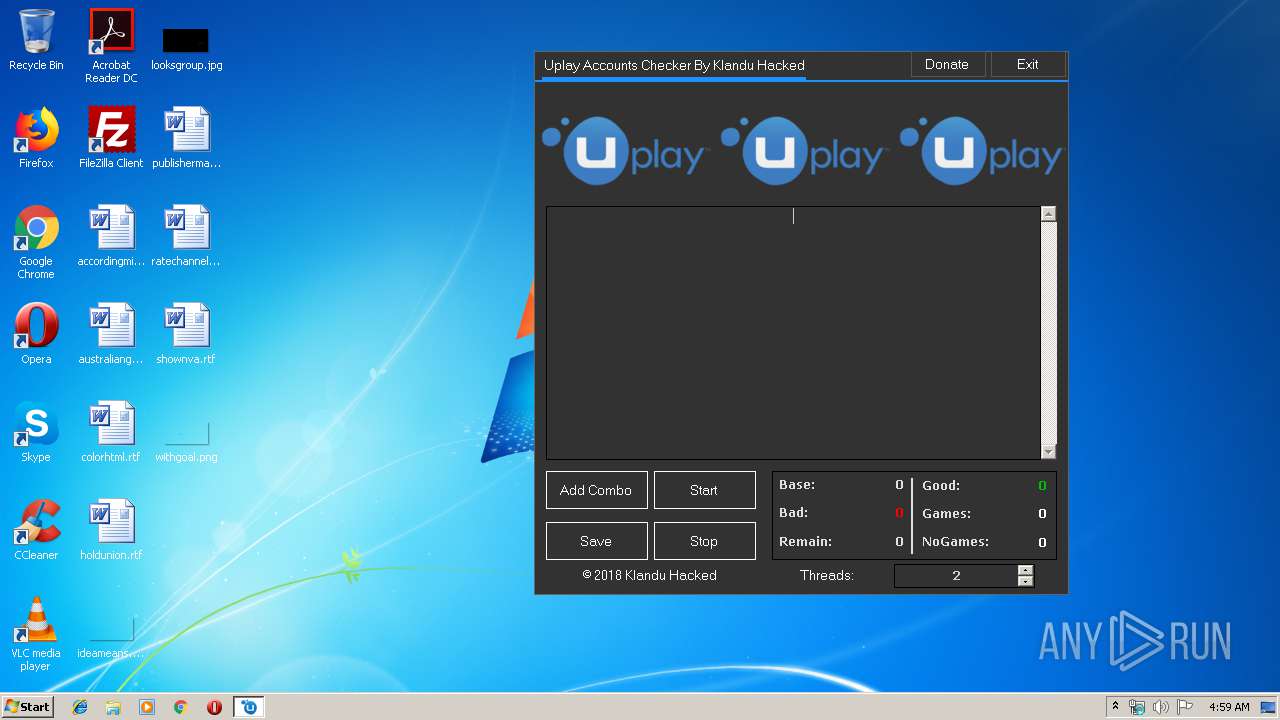Click the Good counter label
This screenshot has height=720, width=1280.
pyautogui.click(x=941, y=485)
